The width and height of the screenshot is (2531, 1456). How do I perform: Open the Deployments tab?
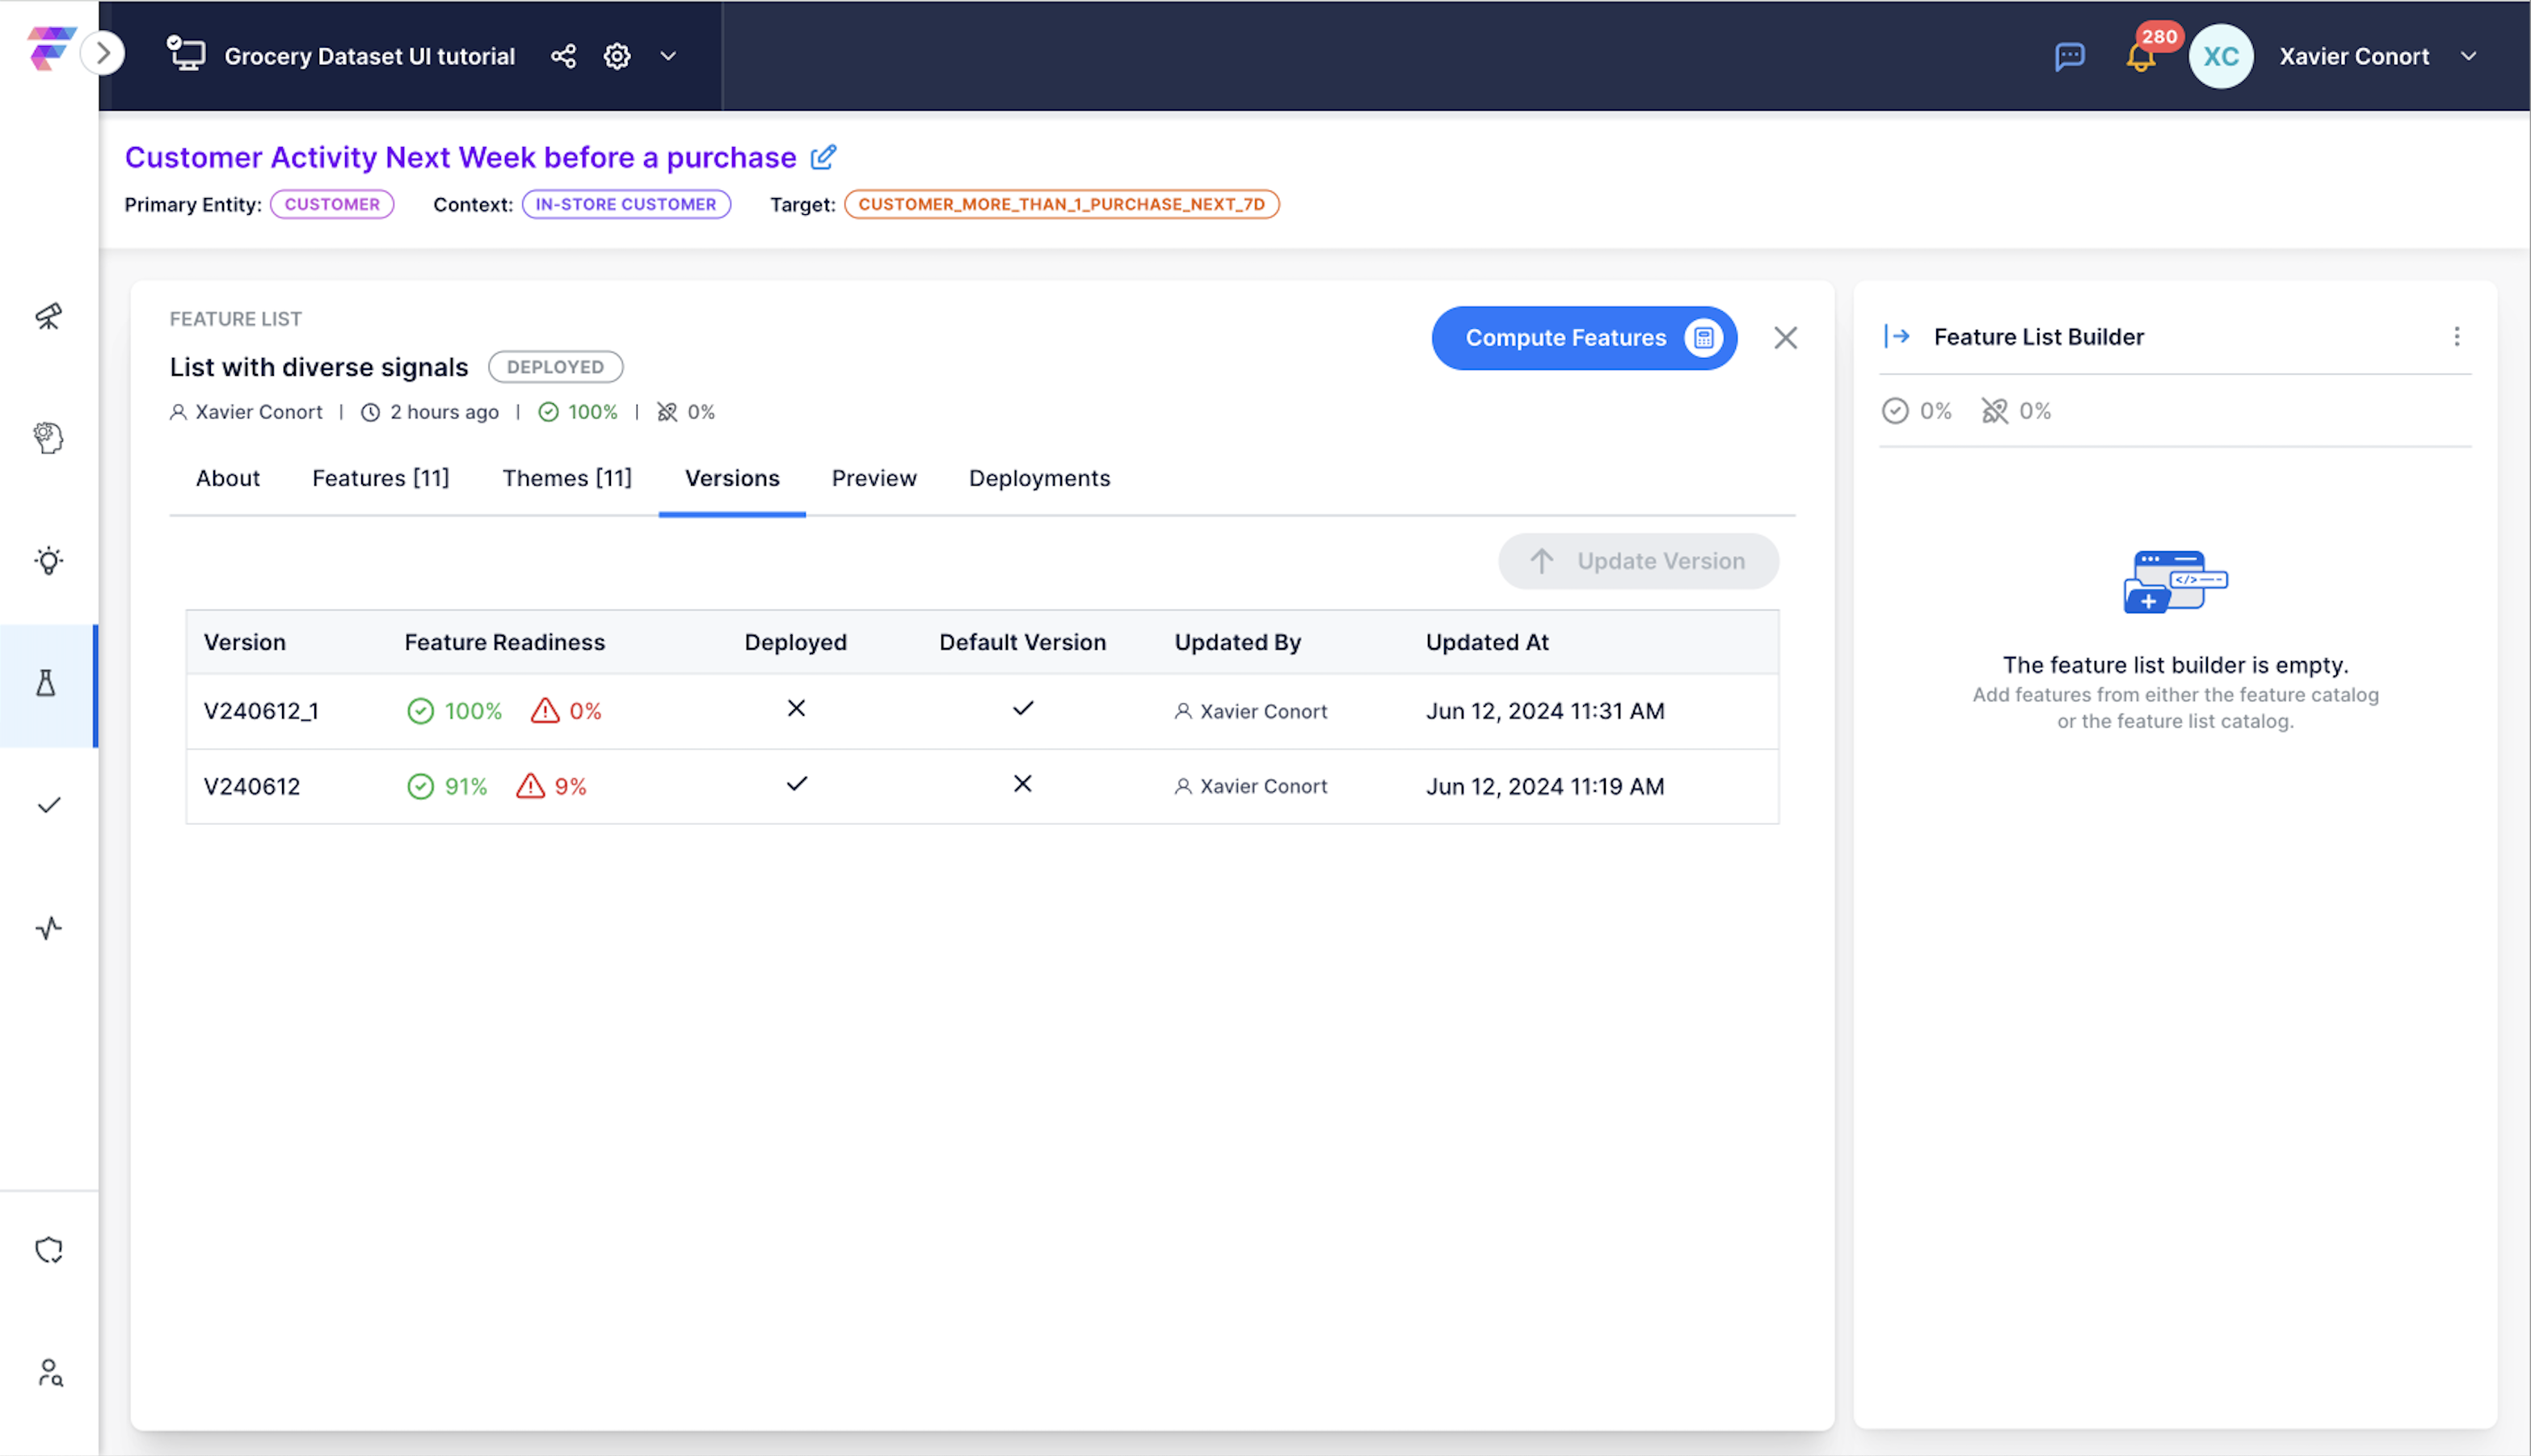(x=1039, y=478)
